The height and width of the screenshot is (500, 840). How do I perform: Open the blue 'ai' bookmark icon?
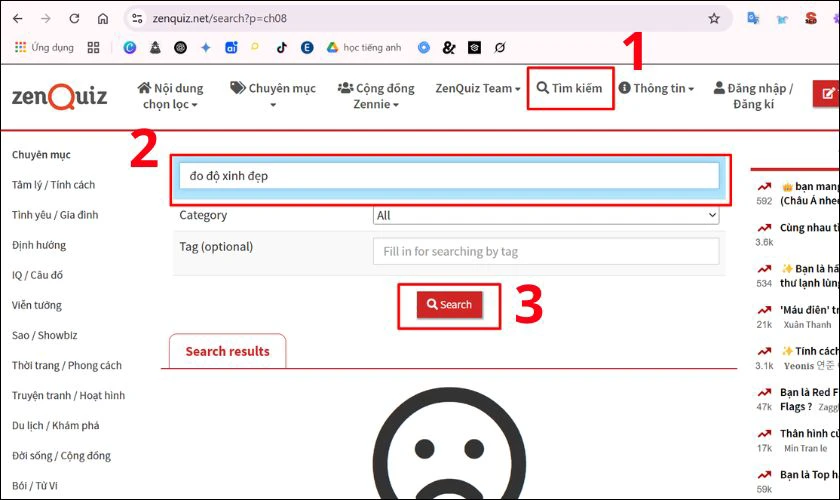coord(231,48)
